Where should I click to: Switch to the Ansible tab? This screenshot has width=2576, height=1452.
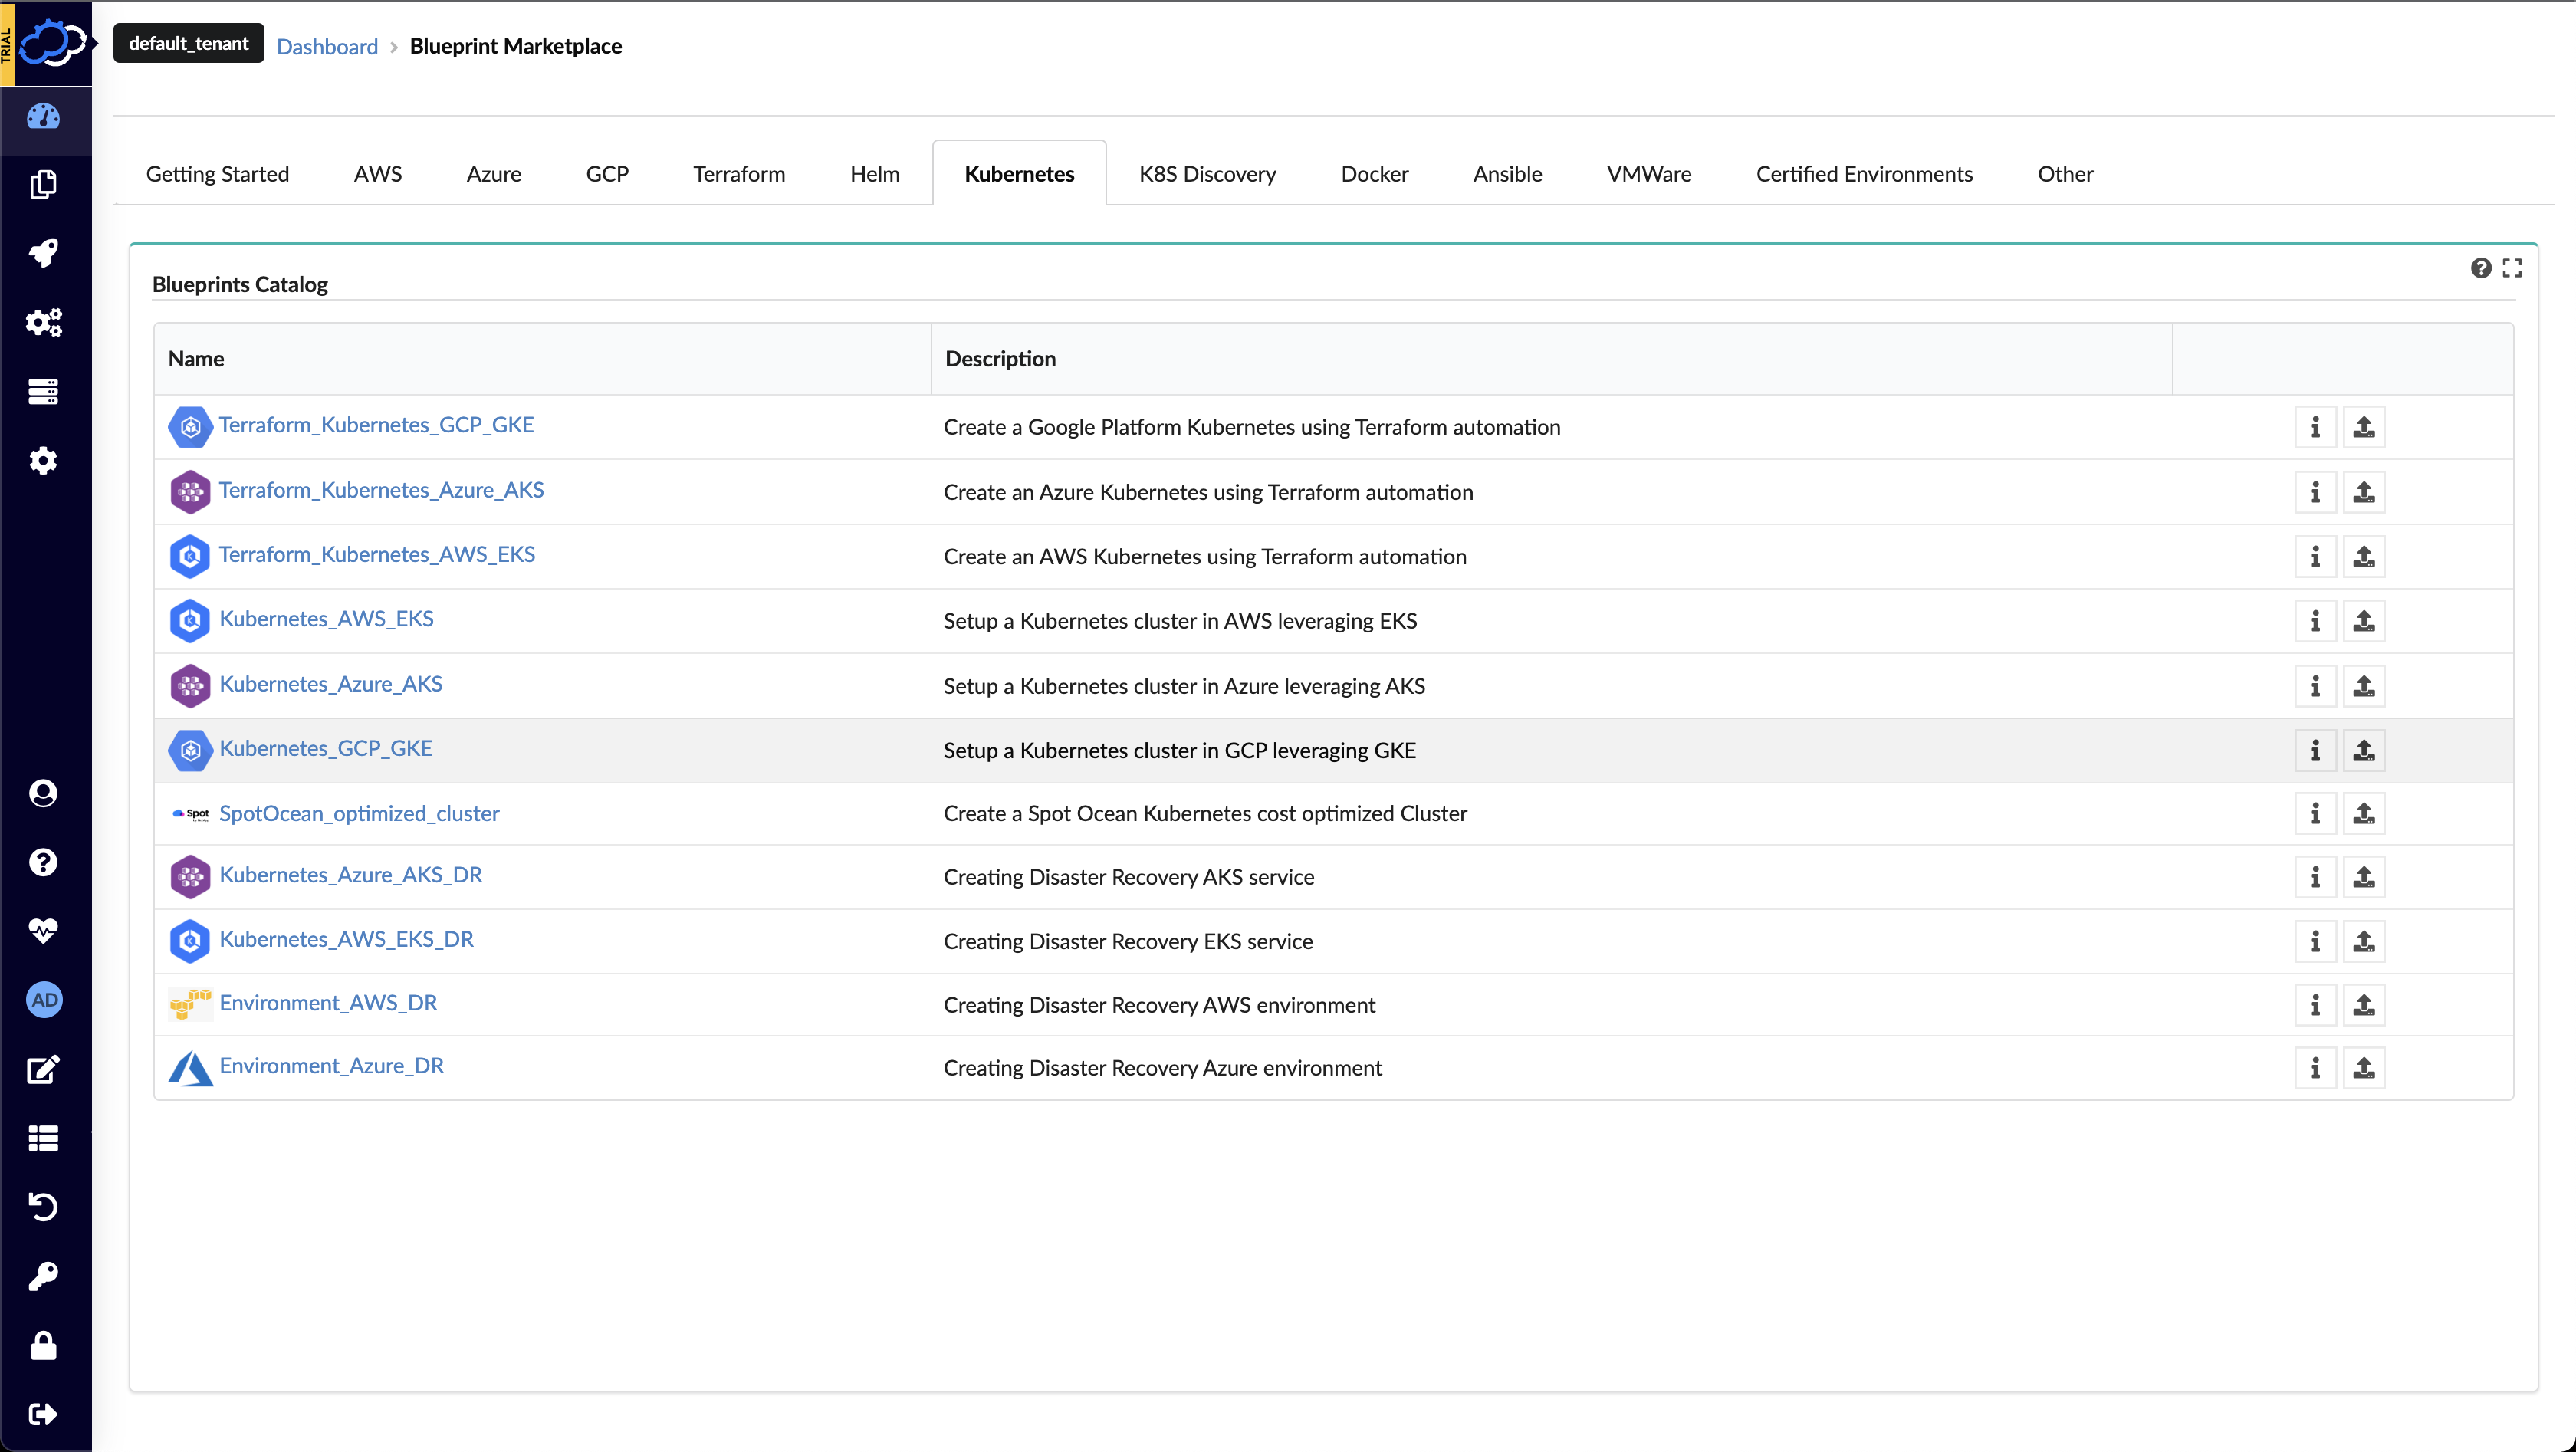[x=1507, y=174]
